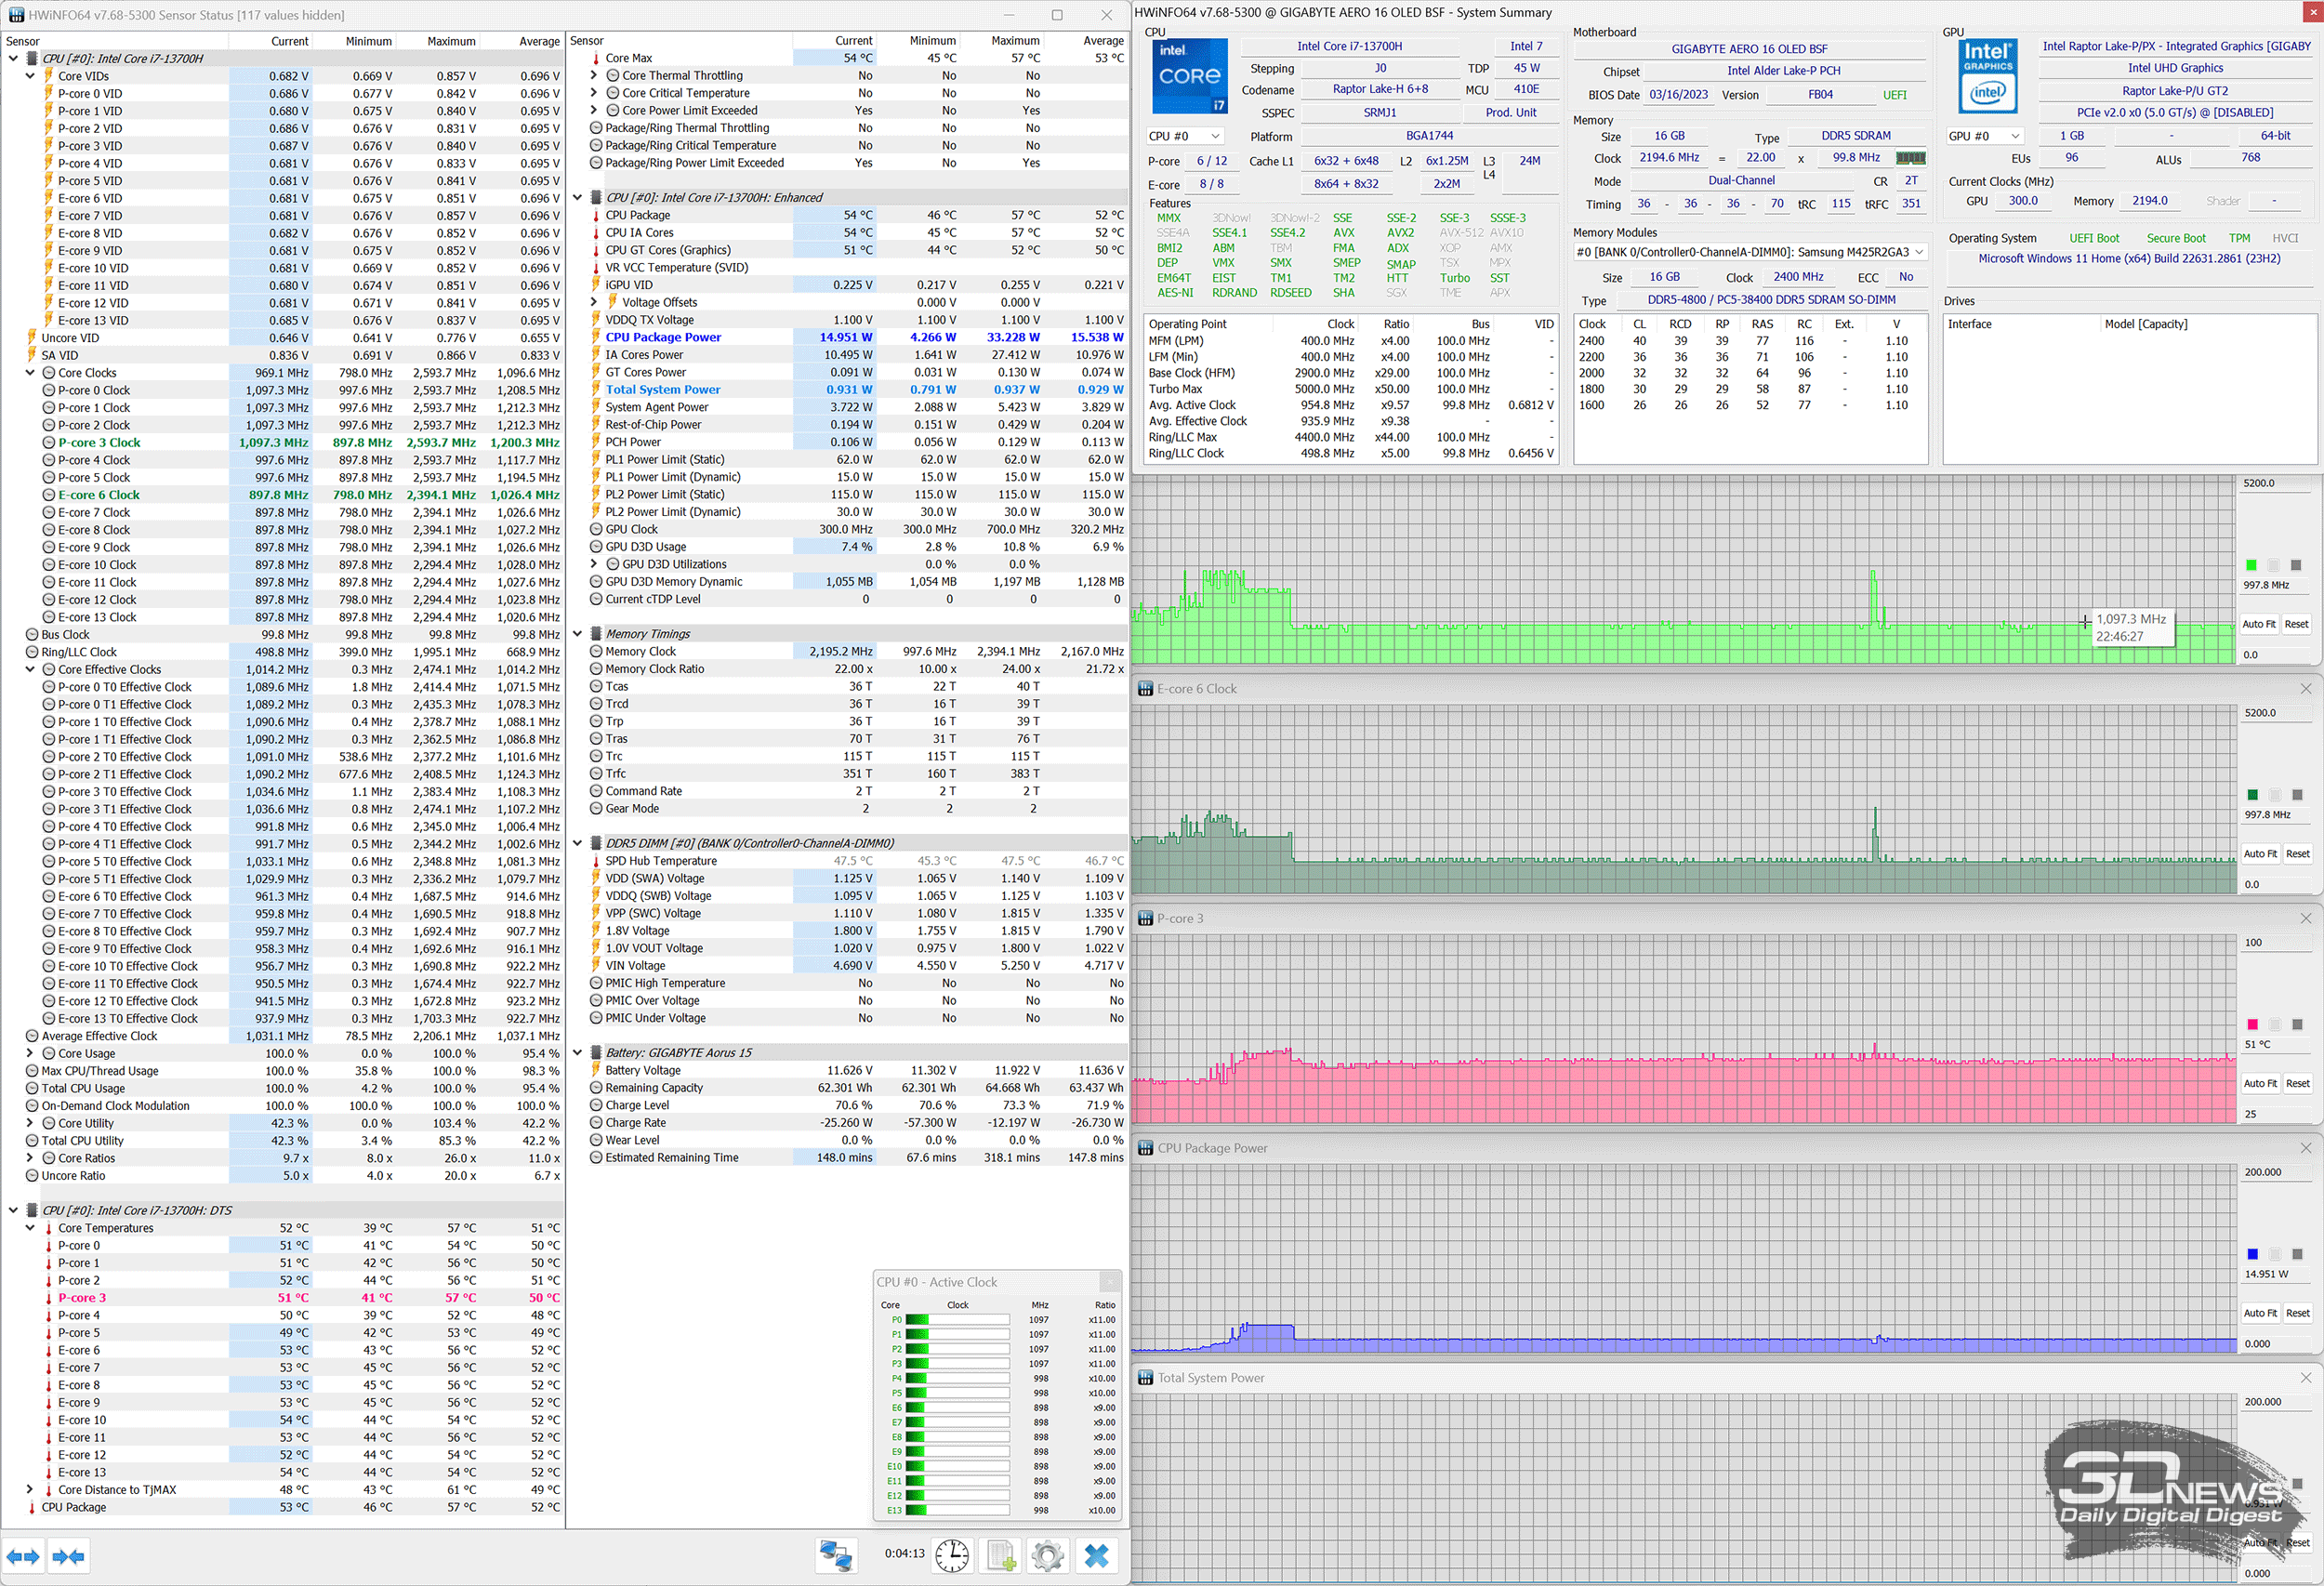The width and height of the screenshot is (2324, 1586).
Task: Click the E-core 6 Clock graph title icon
Action: pos(1146,689)
